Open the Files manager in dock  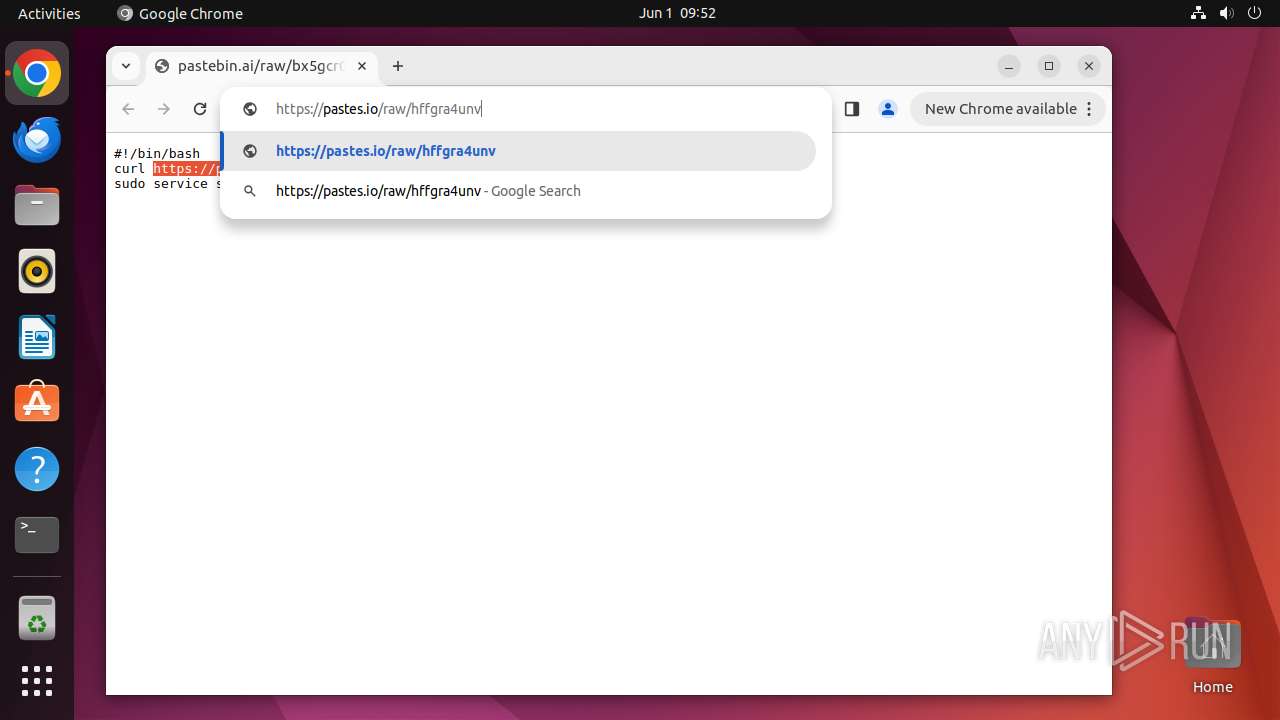(x=37, y=206)
